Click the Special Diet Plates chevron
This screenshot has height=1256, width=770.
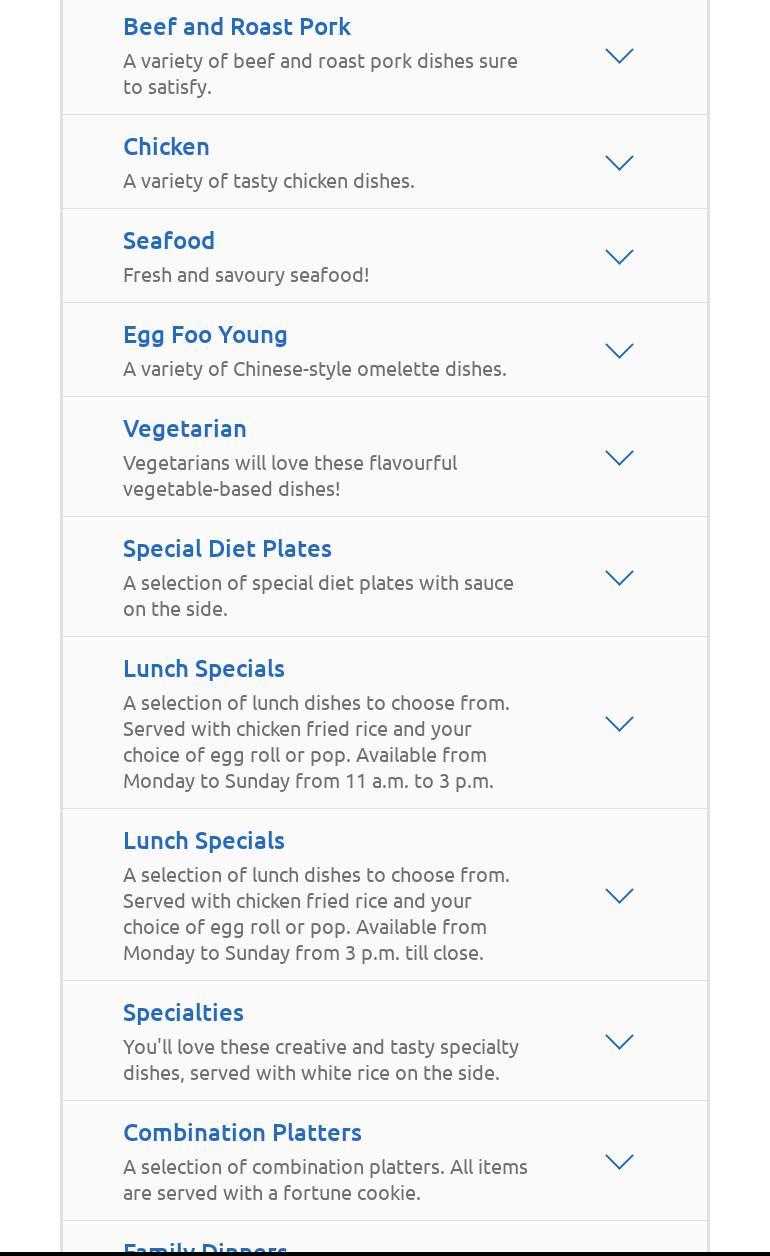[x=619, y=578]
